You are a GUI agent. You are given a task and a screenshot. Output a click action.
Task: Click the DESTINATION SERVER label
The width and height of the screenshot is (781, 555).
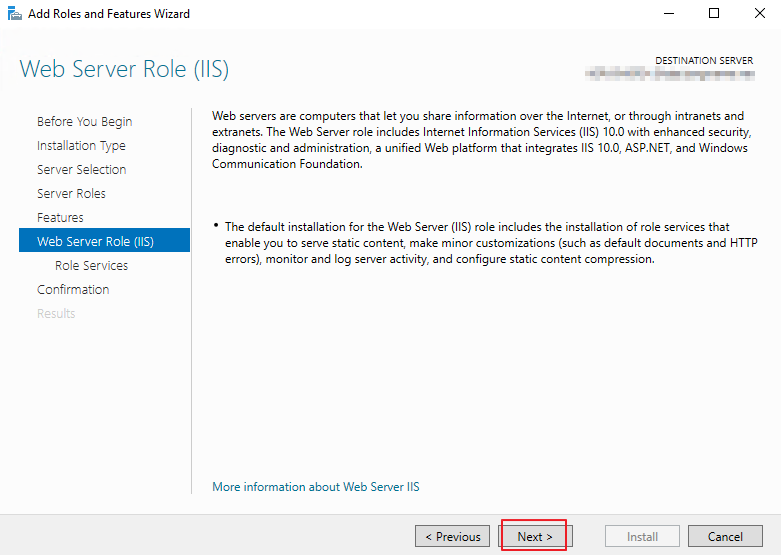[704, 60]
